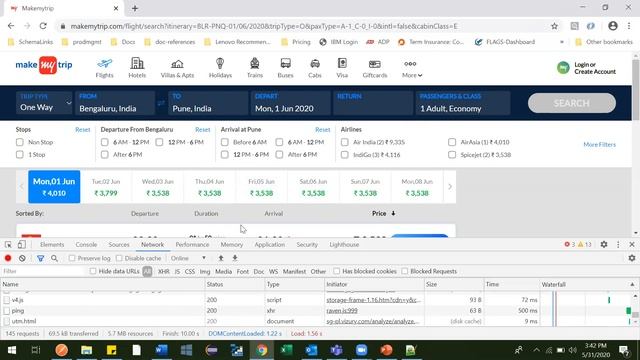The image size is (640, 360).
Task: Switch to the Performance tab
Action: tap(192, 244)
